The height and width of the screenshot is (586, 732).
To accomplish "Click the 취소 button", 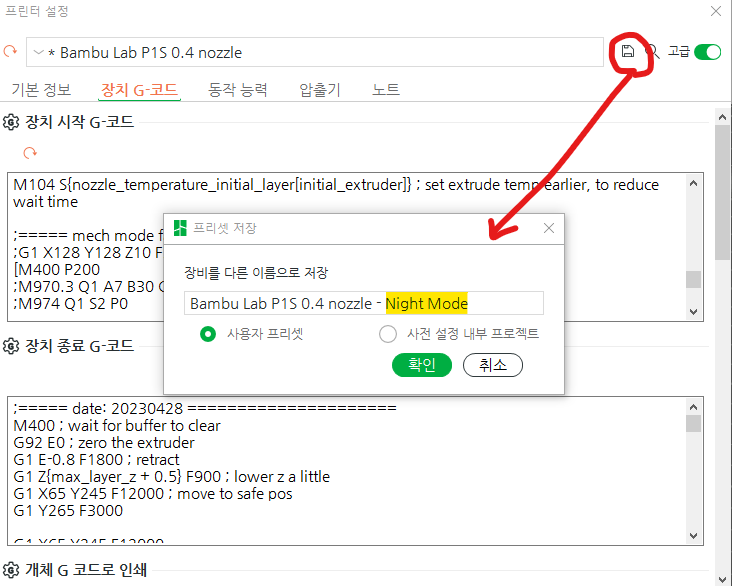I will point(493,365).
